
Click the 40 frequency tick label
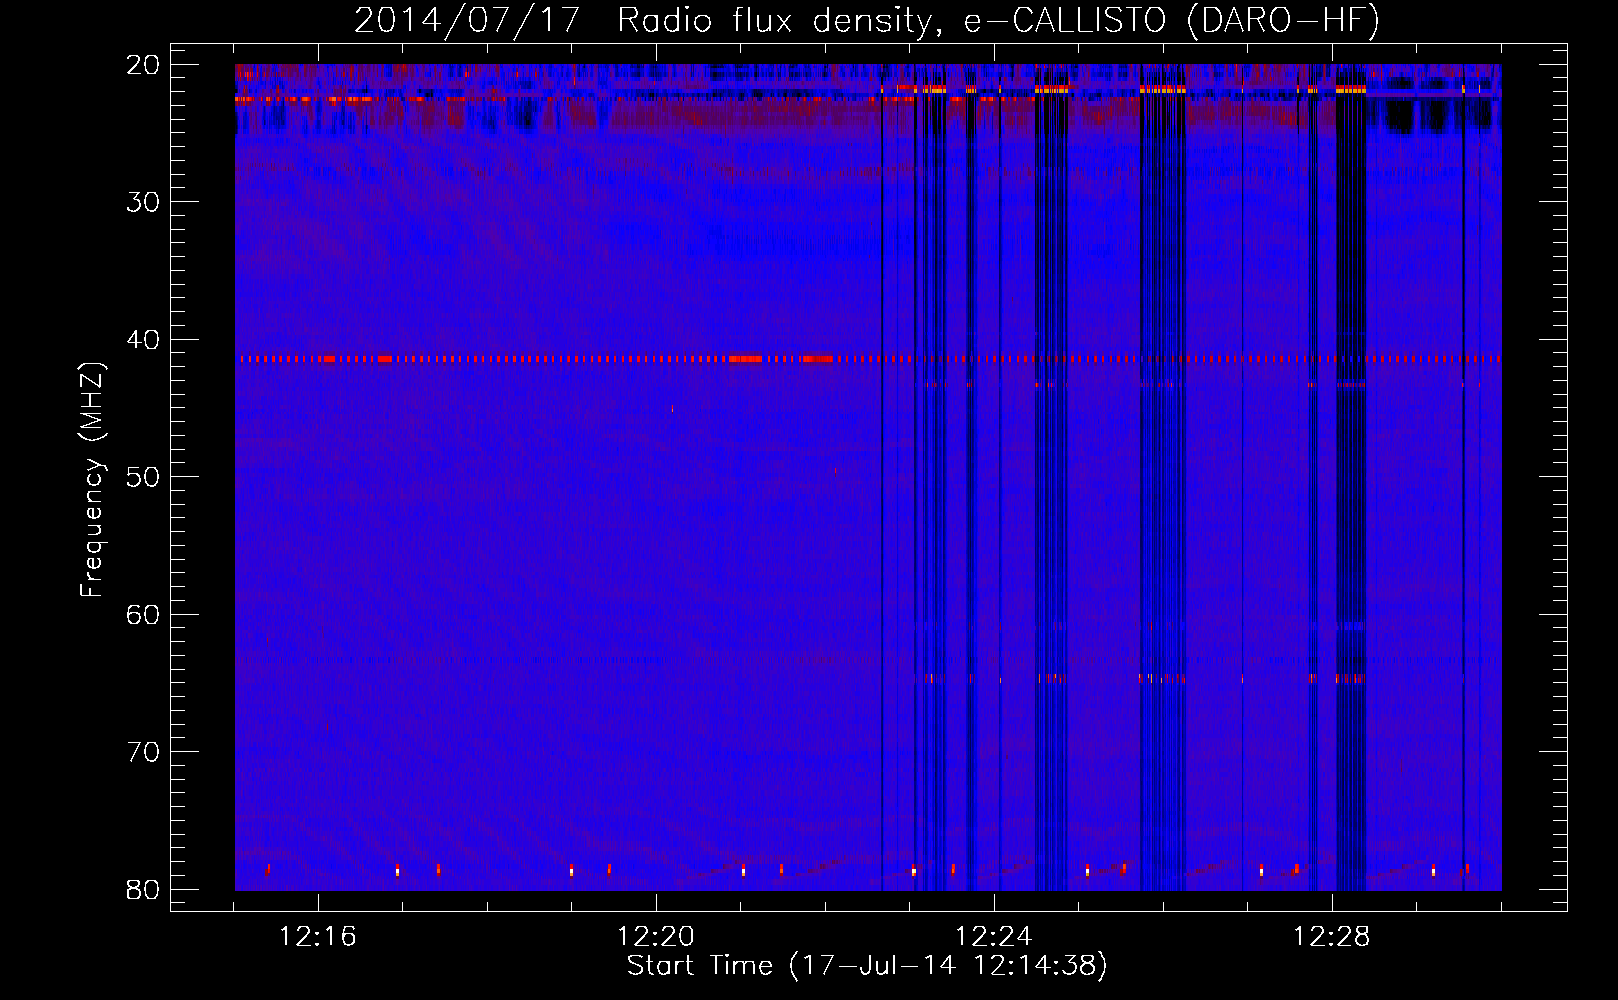[x=144, y=340]
